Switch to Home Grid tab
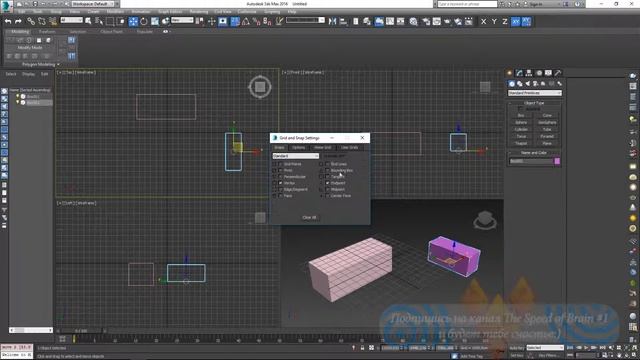 tap(322, 147)
